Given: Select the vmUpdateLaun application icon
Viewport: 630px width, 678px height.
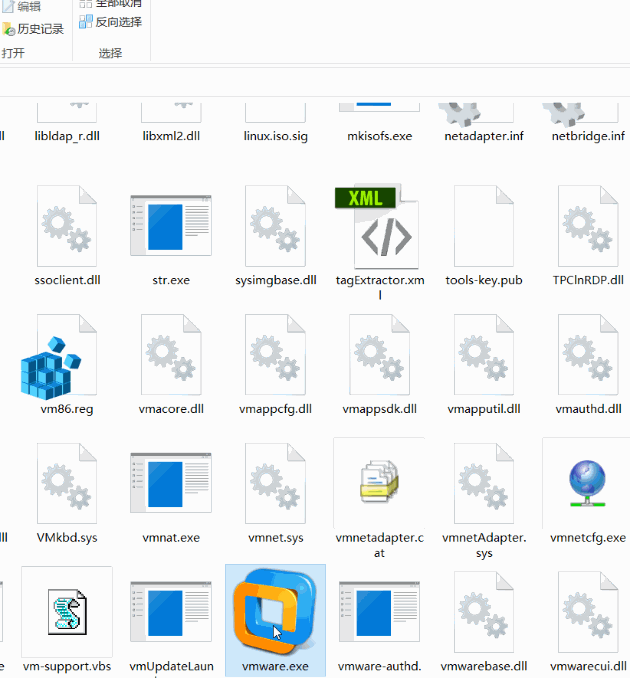Looking at the screenshot, I should (x=171, y=611).
